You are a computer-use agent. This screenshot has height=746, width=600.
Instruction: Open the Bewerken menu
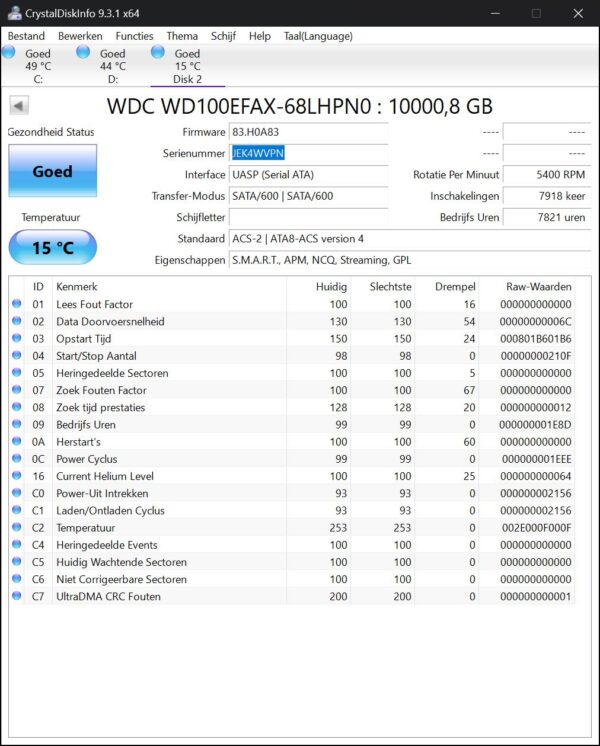click(80, 36)
